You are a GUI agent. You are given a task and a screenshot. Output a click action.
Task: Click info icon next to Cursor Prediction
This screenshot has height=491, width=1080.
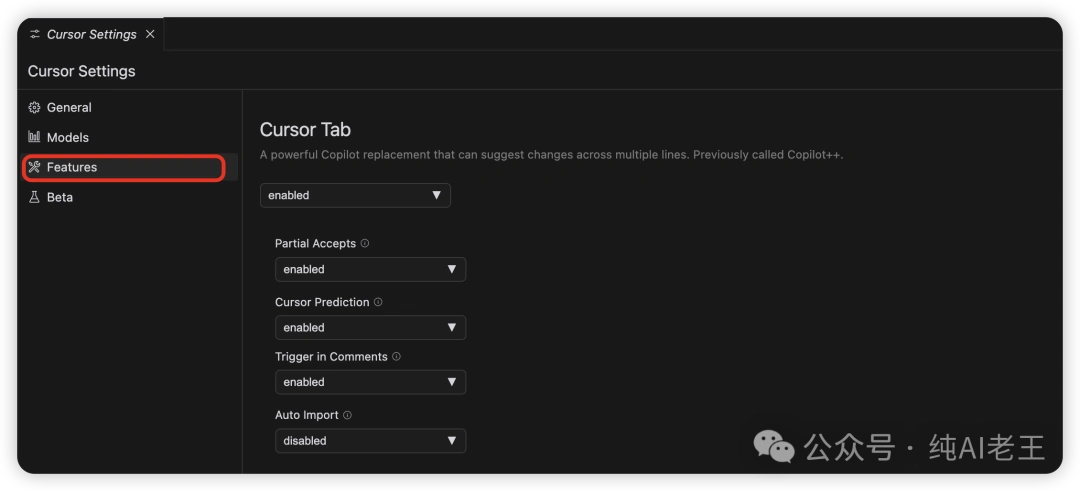click(378, 302)
